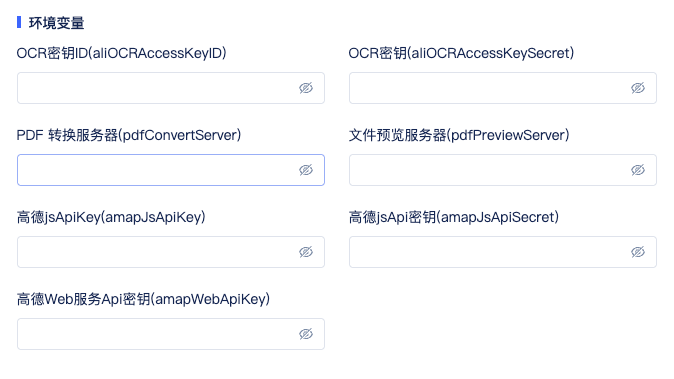
Task: Click the 高德Web服务Api密钥(amapWebApiKey) label text
Action: click(144, 299)
